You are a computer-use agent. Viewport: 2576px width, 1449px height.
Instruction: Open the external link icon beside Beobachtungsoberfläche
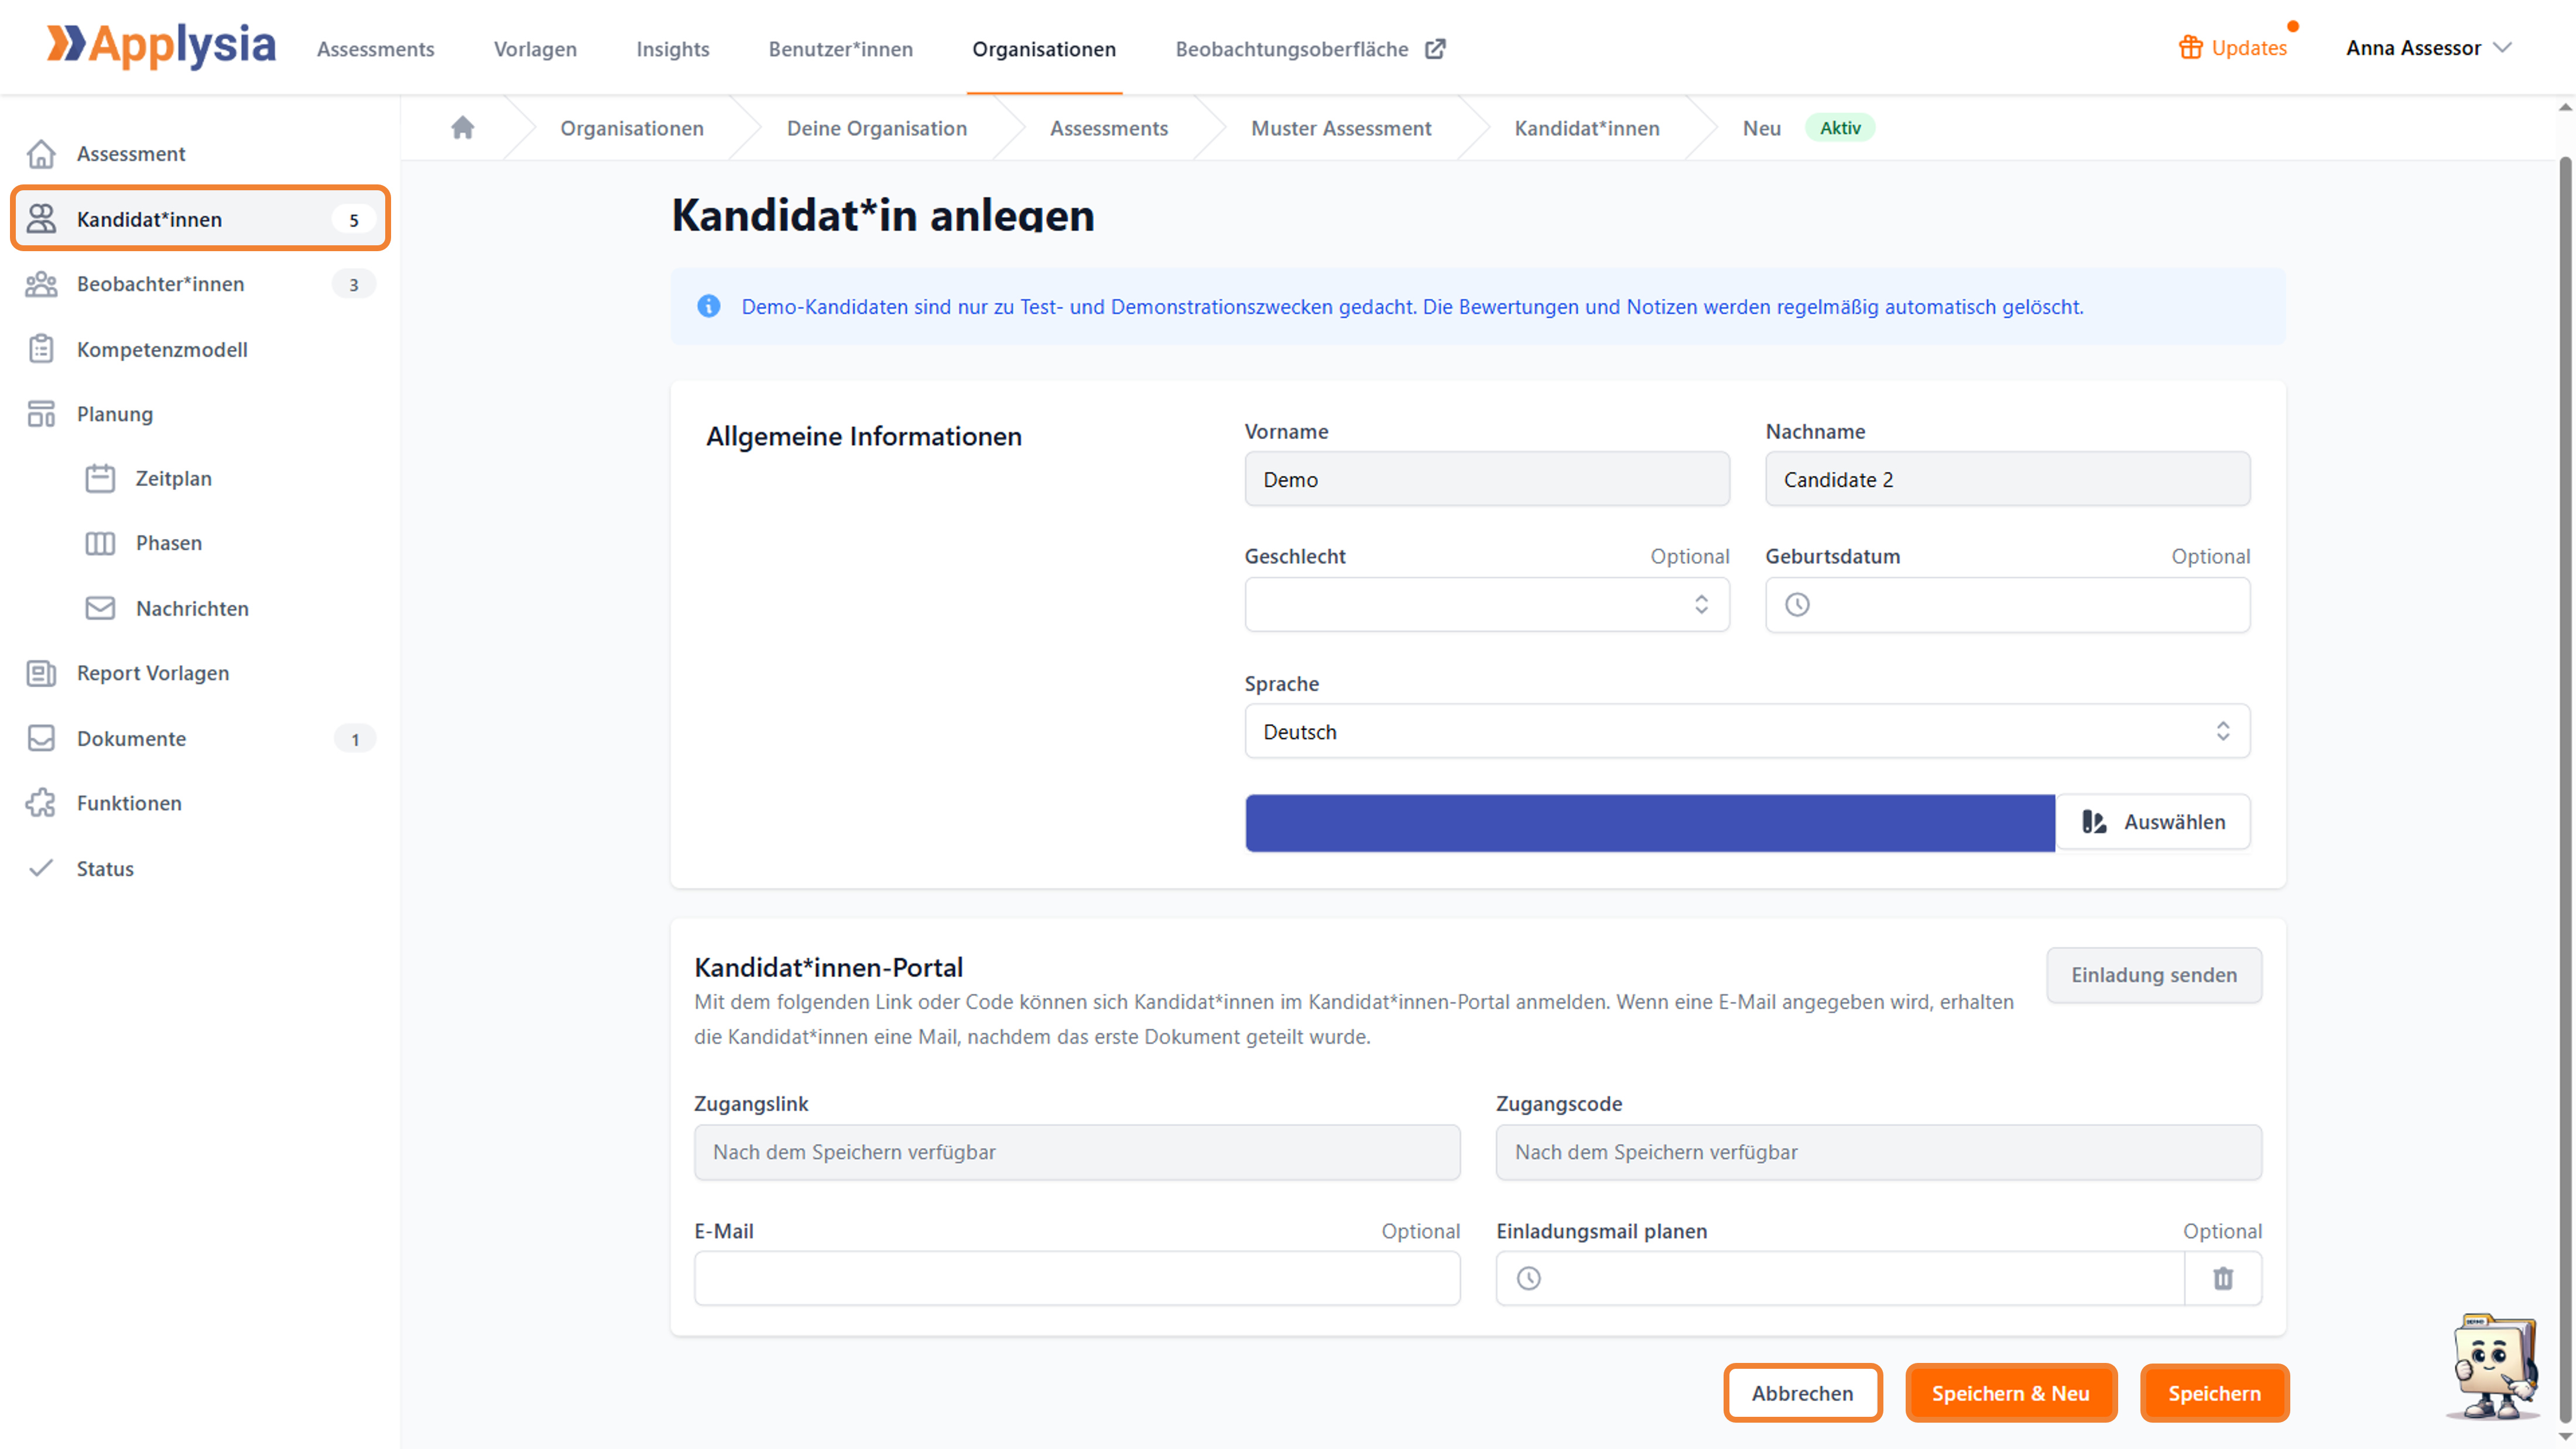pyautogui.click(x=1435, y=49)
